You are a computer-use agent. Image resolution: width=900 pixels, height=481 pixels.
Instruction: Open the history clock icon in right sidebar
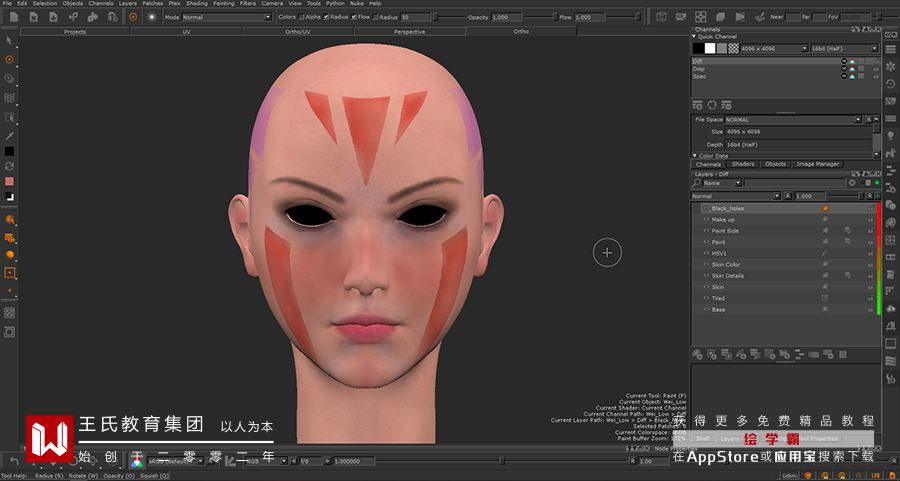(891, 84)
